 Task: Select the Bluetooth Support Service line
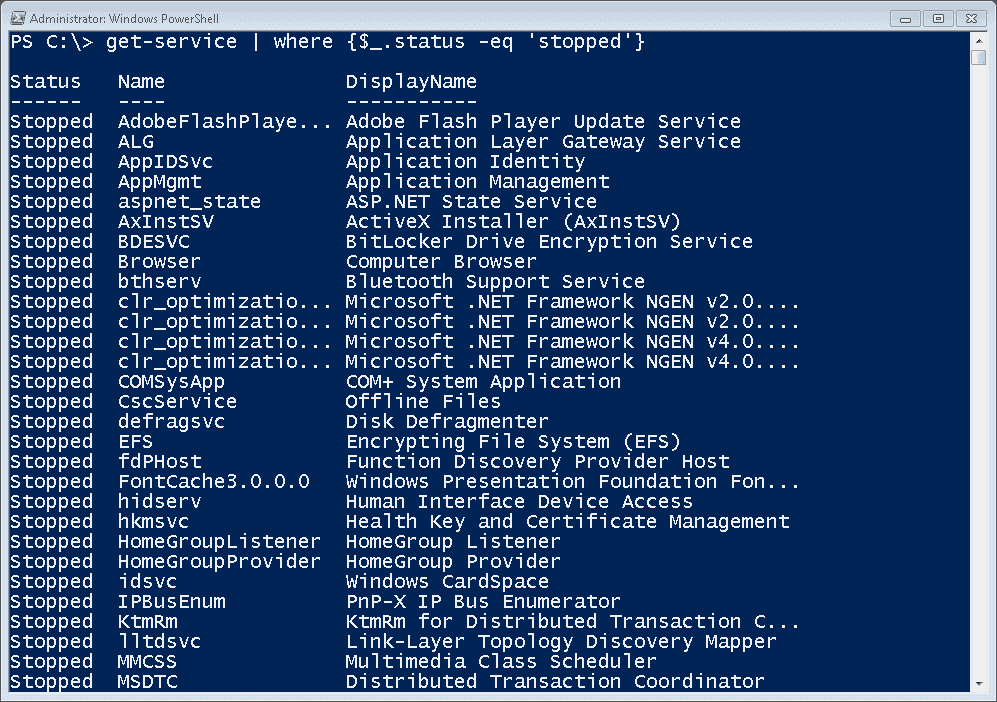coord(494,281)
